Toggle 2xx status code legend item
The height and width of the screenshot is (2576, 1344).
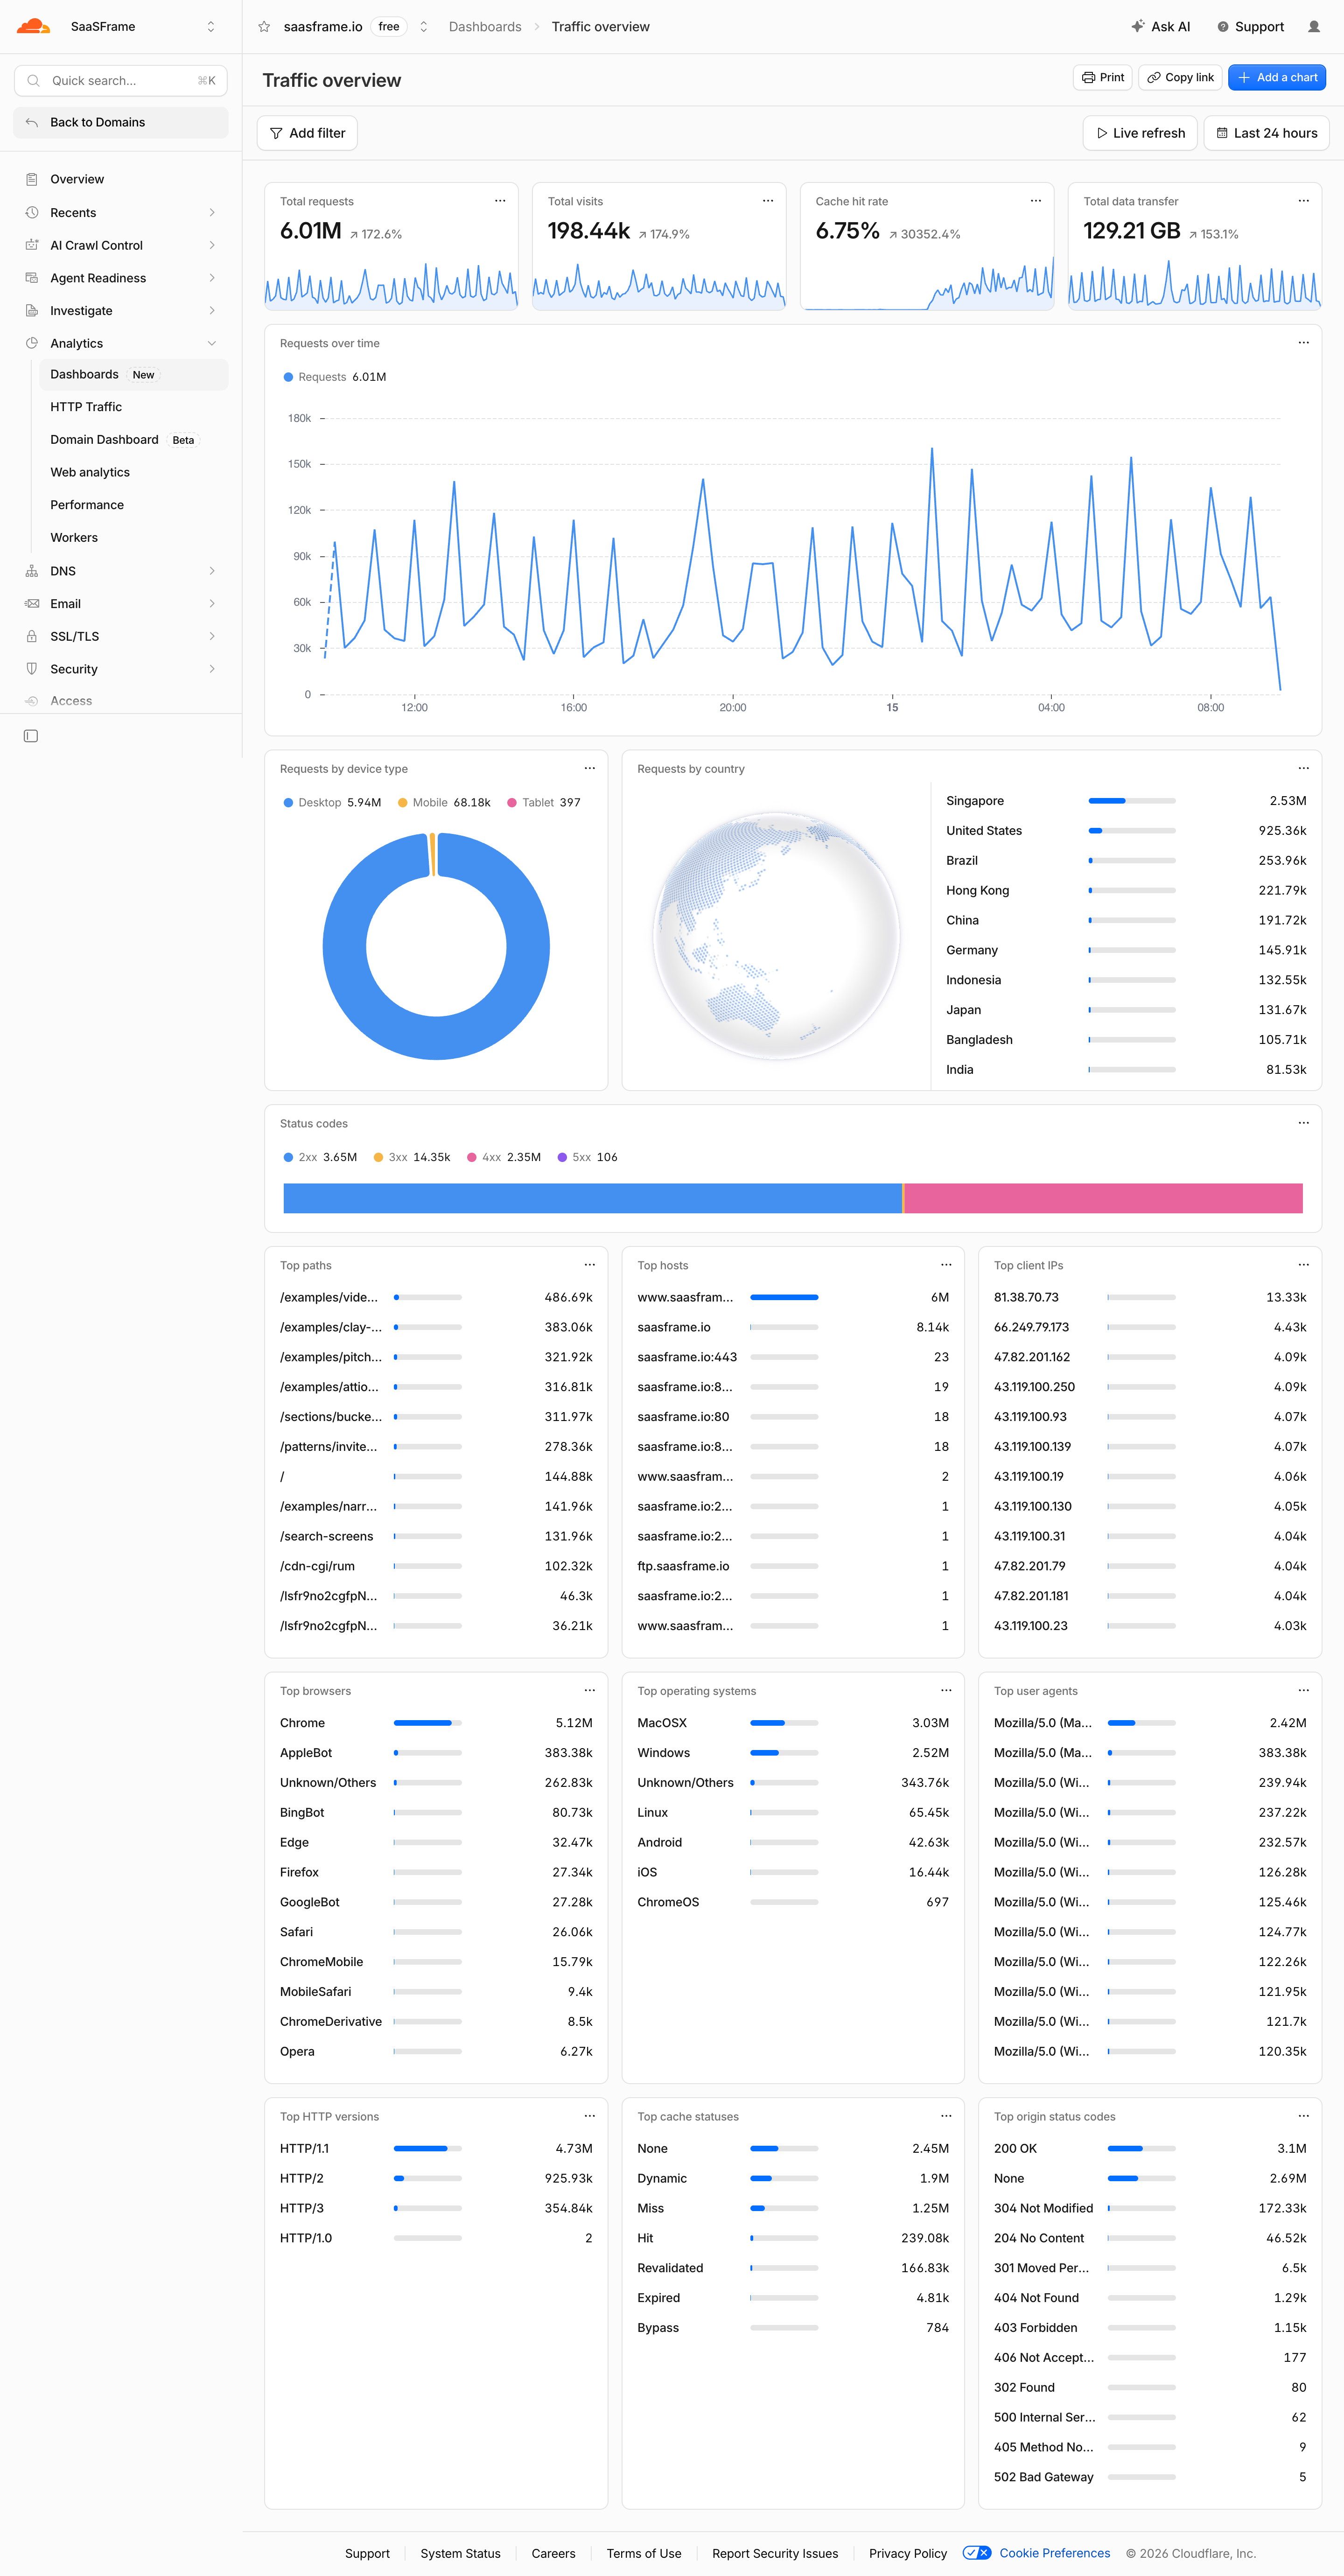pos(320,1157)
